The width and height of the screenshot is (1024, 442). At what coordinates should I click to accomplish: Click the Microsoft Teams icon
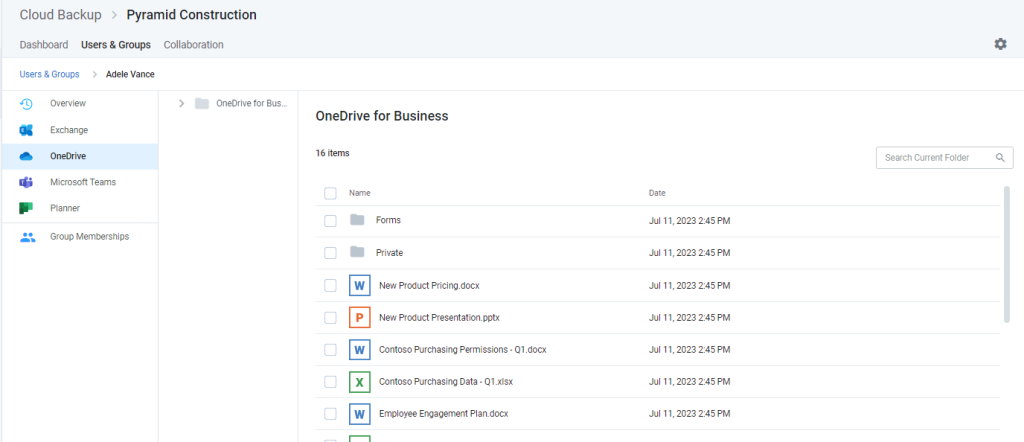click(x=26, y=182)
